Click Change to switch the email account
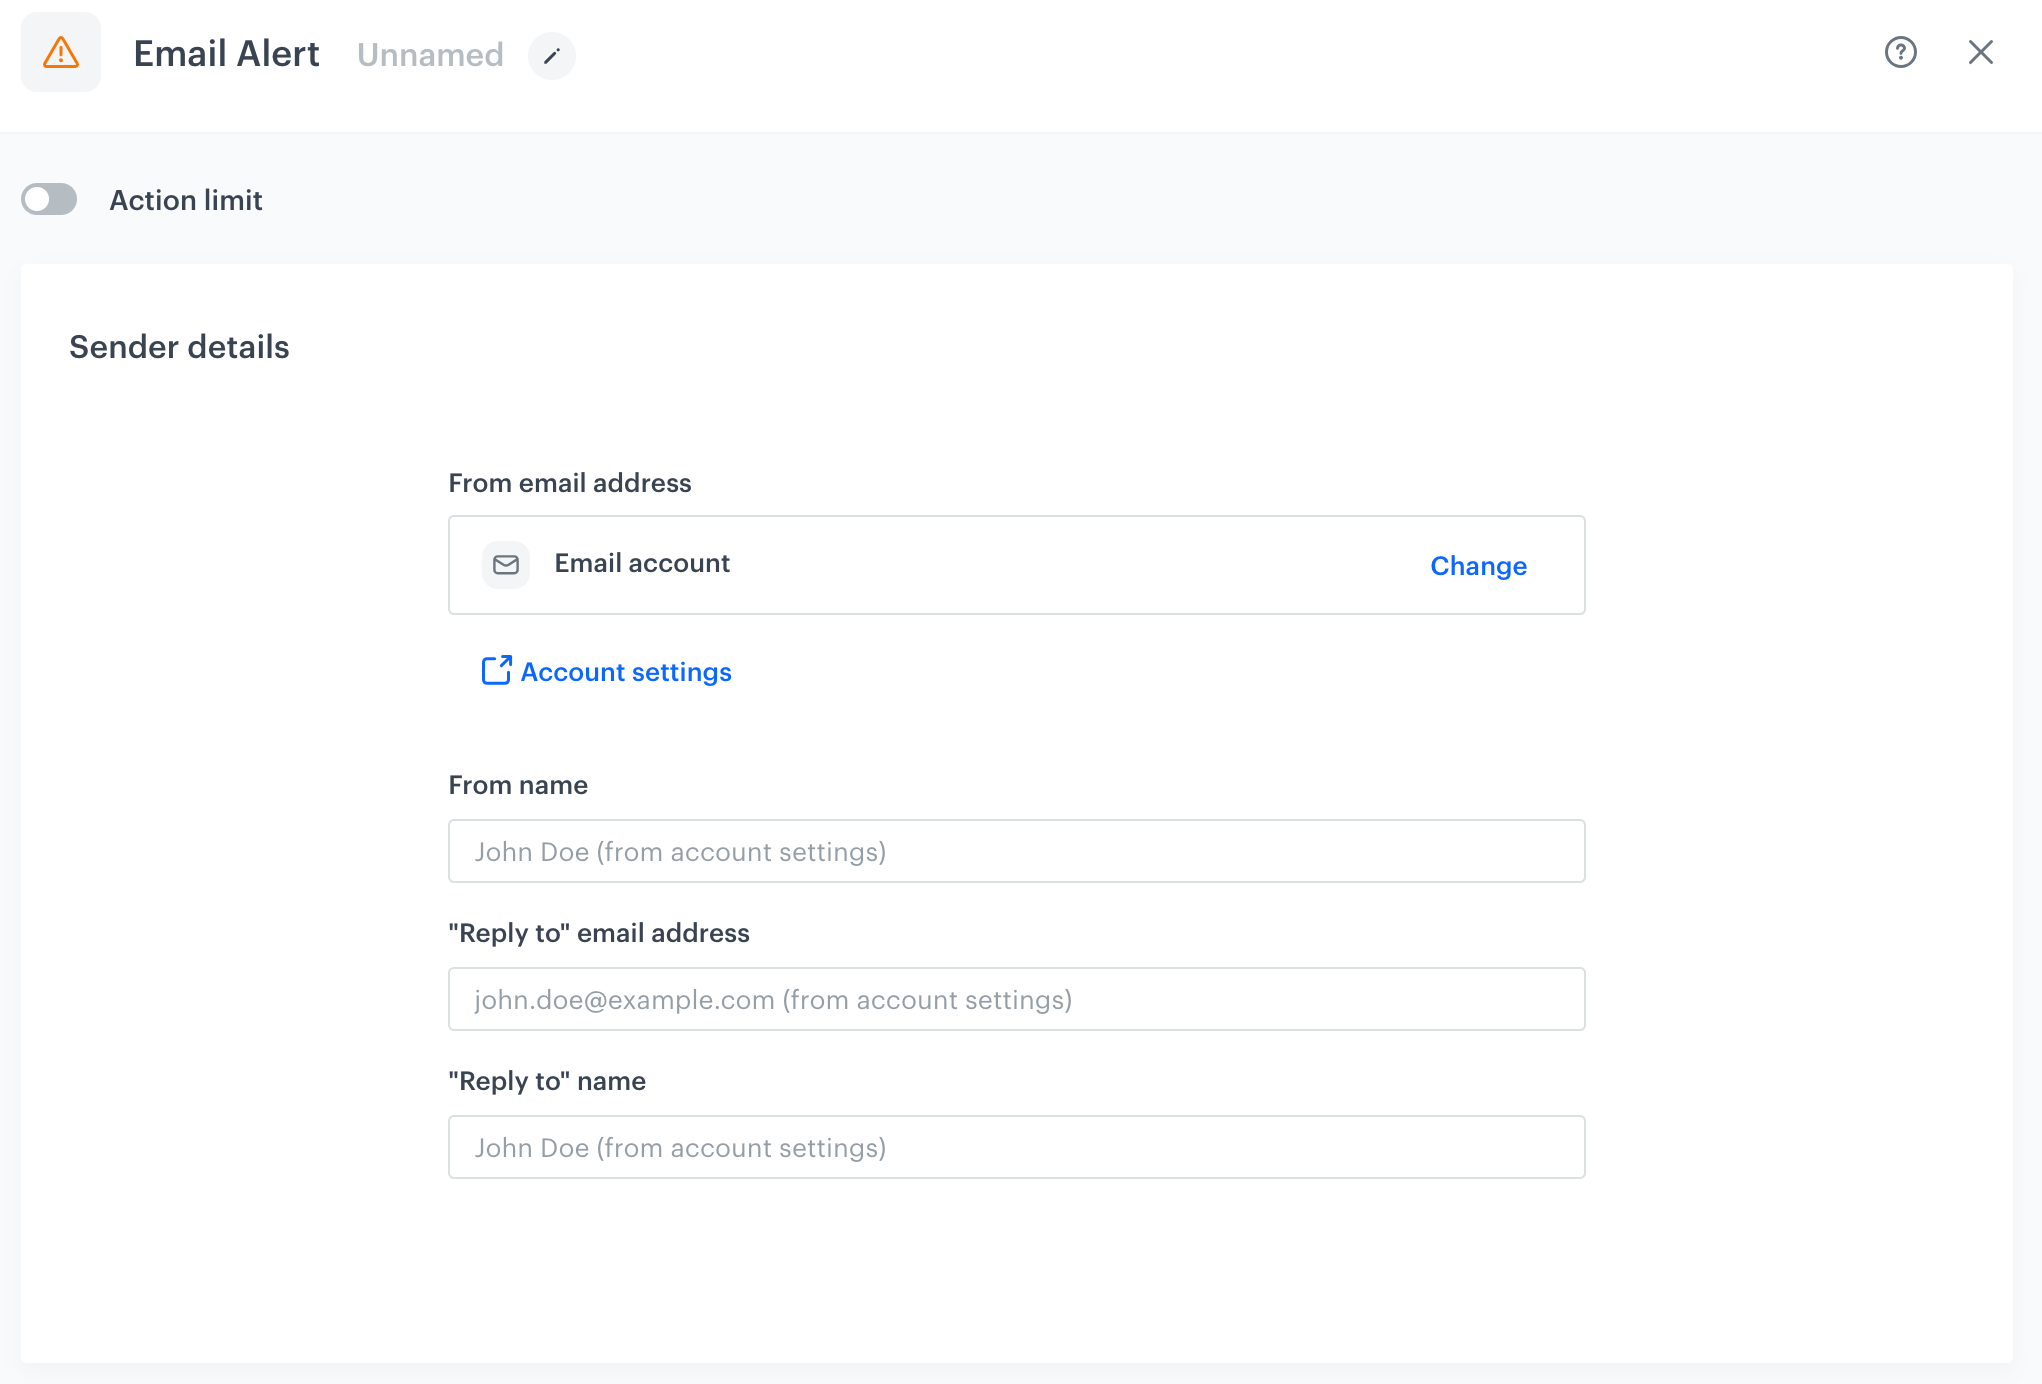Image resolution: width=2042 pixels, height=1384 pixels. [x=1478, y=565]
